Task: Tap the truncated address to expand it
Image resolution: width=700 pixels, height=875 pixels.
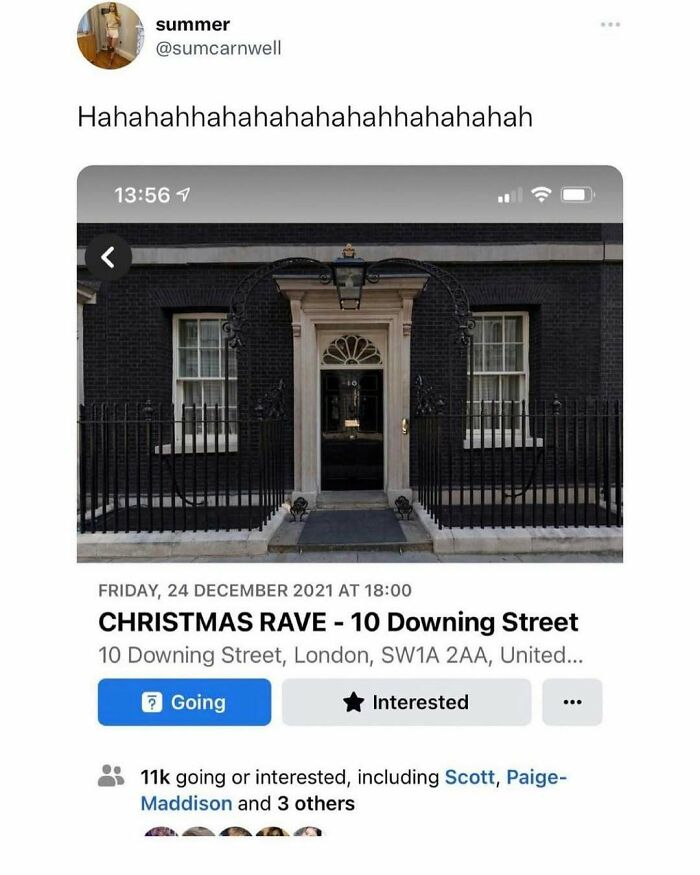Action: pos(341,655)
